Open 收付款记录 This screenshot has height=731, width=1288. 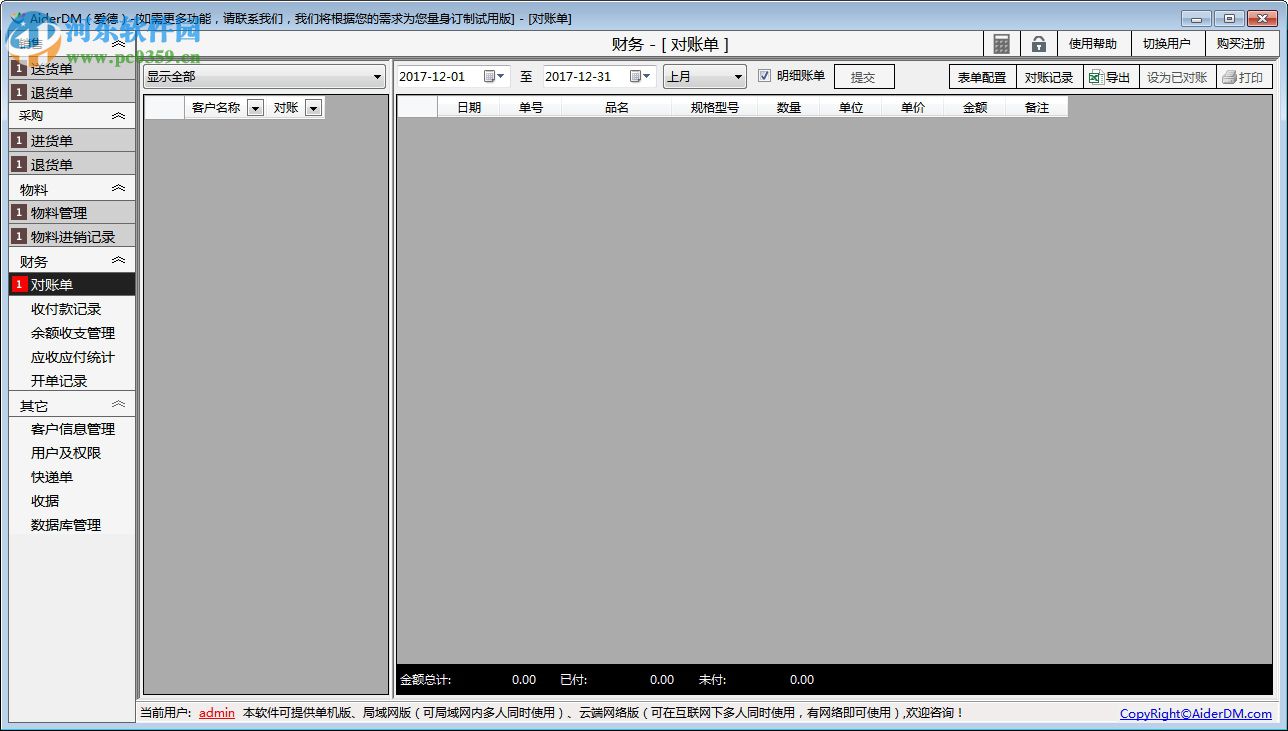coord(66,309)
